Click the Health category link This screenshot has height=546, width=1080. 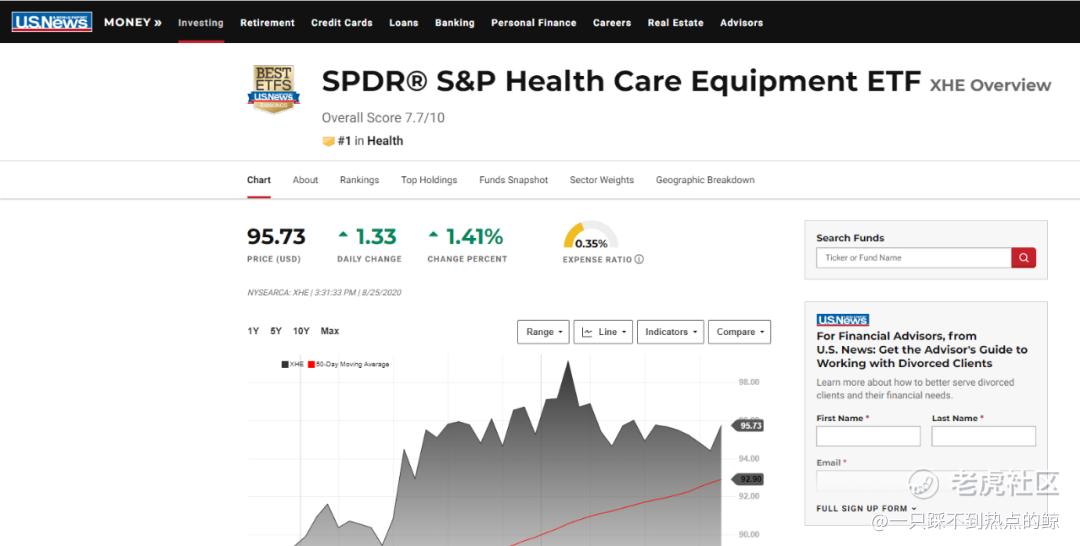[385, 141]
